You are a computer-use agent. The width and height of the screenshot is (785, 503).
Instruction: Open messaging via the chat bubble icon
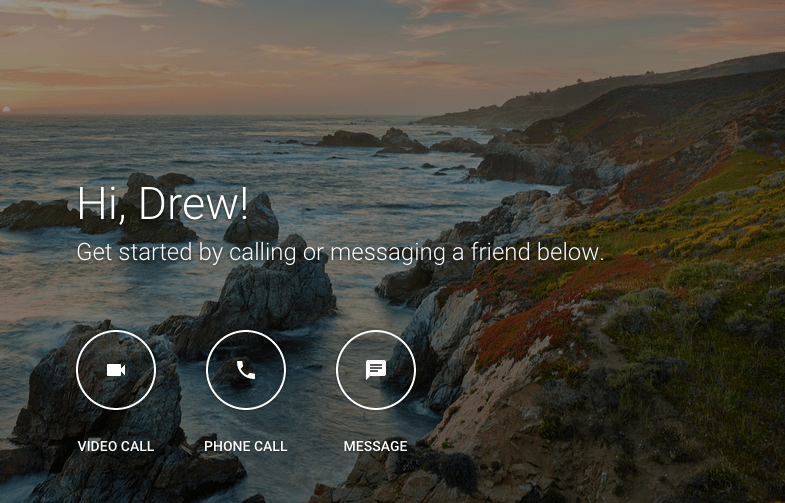[376, 370]
